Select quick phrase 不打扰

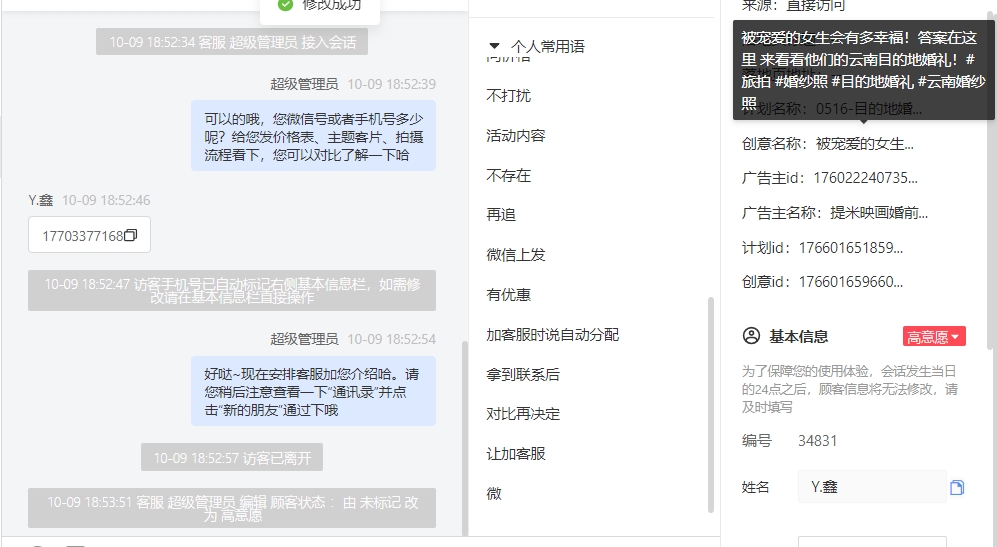click(x=508, y=95)
